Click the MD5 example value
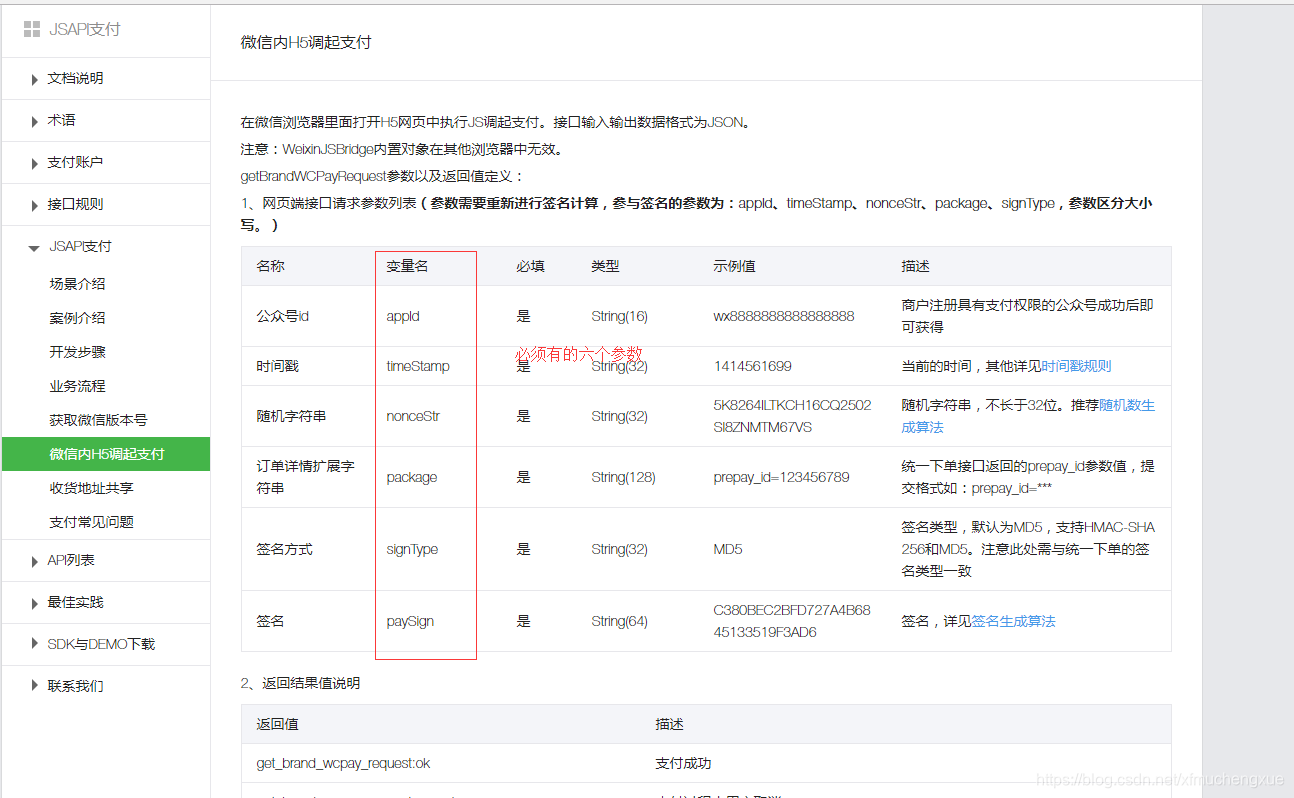The height and width of the screenshot is (798, 1294). coord(728,549)
